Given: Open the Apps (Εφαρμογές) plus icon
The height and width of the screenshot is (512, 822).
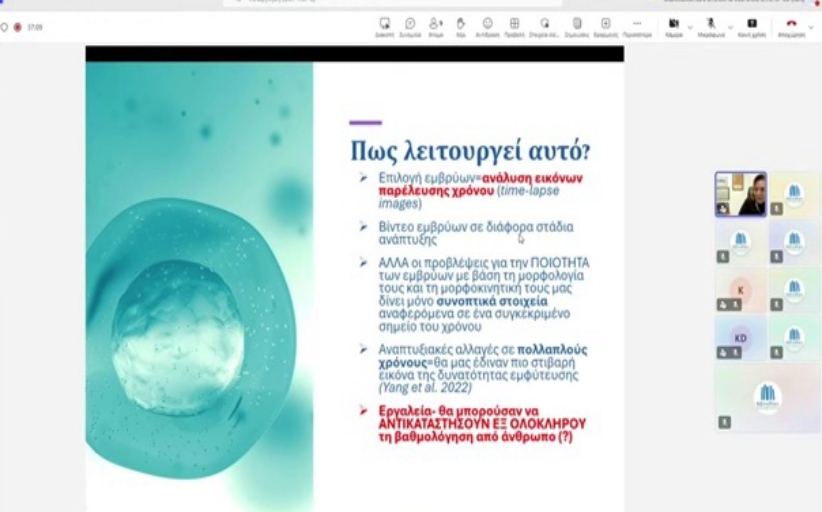Looking at the screenshot, I should click(605, 27).
